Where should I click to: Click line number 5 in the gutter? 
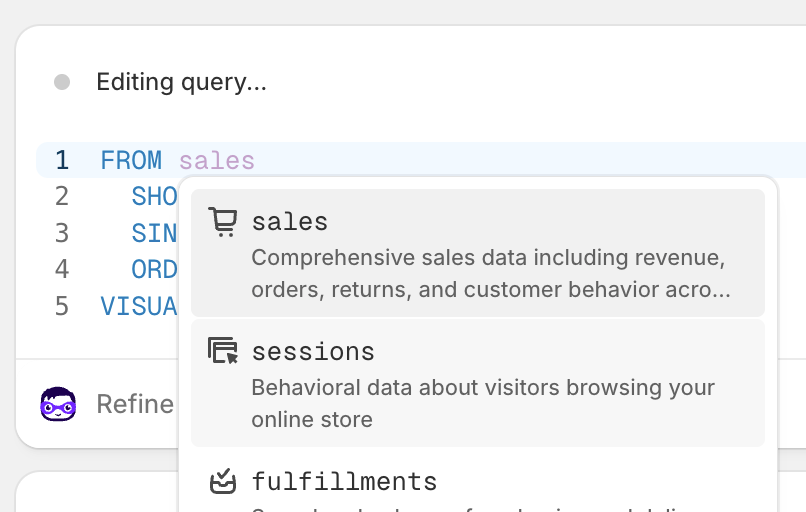click(62, 305)
